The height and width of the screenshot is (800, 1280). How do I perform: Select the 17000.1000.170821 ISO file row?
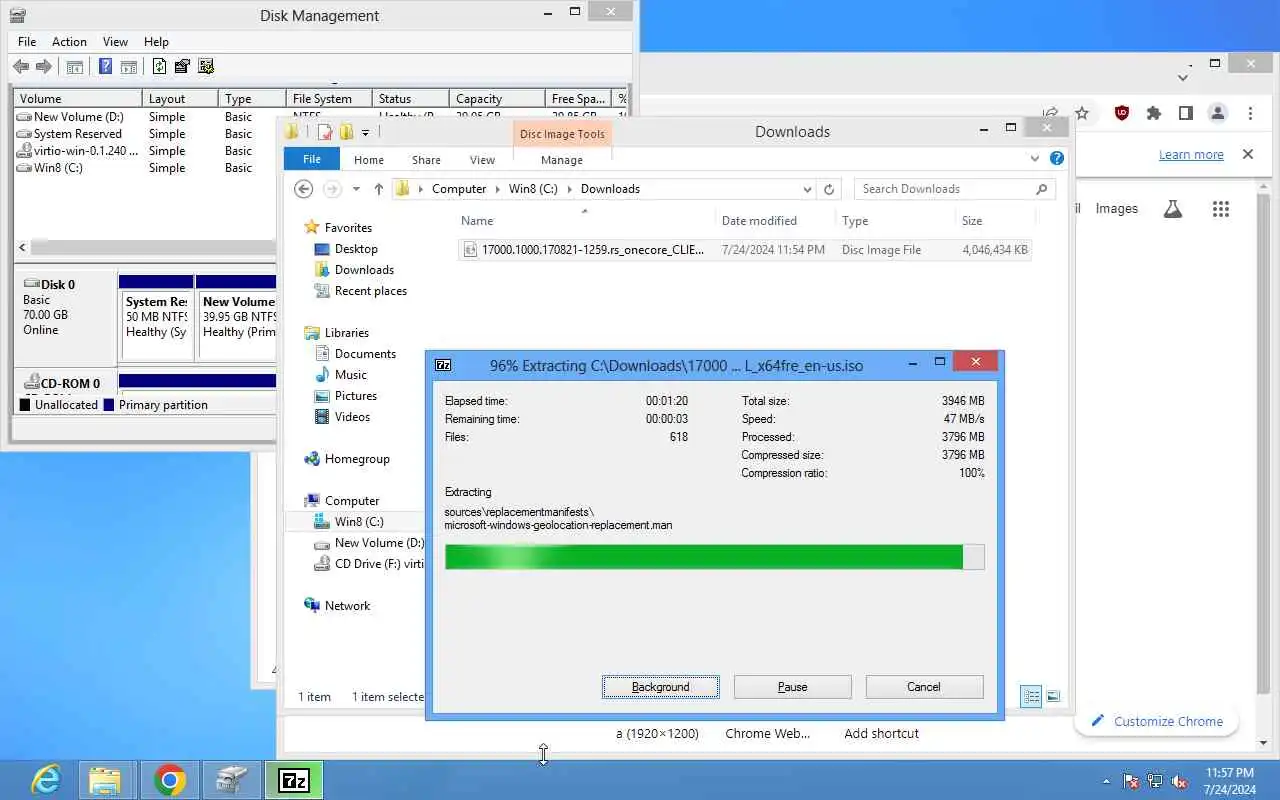[745, 250]
